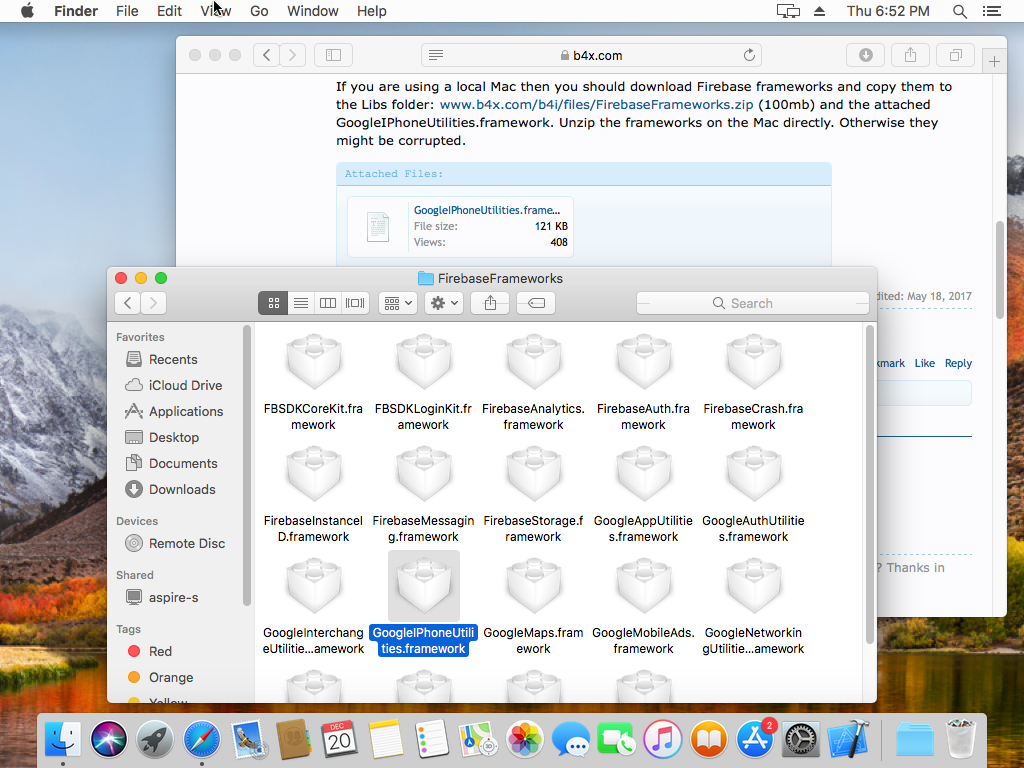Screen dimensions: 1024x768
Task: Select GoogleAppUtilities.framework icon
Action: pos(643,475)
